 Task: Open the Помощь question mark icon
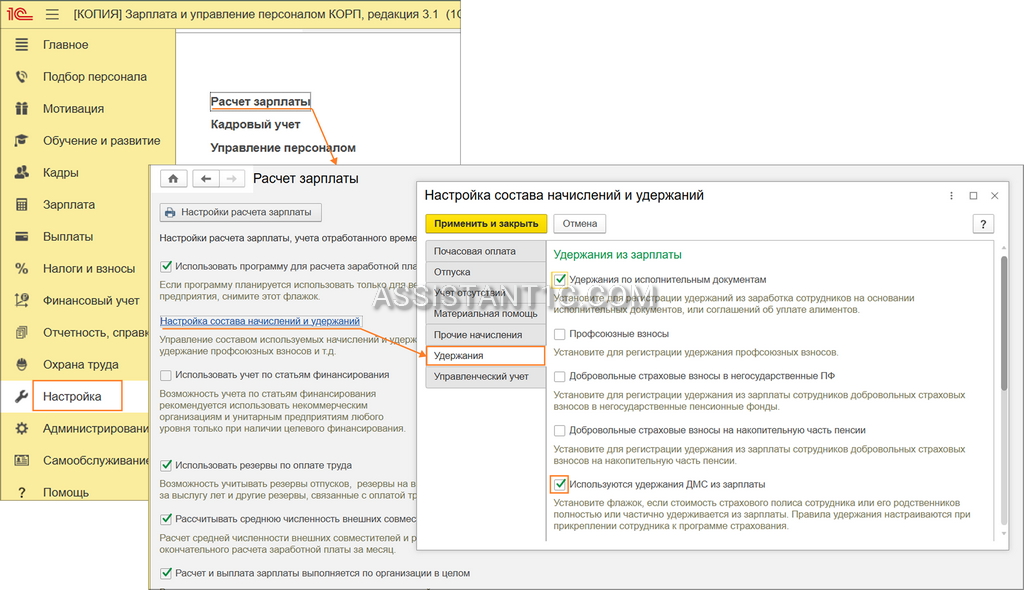coord(22,492)
